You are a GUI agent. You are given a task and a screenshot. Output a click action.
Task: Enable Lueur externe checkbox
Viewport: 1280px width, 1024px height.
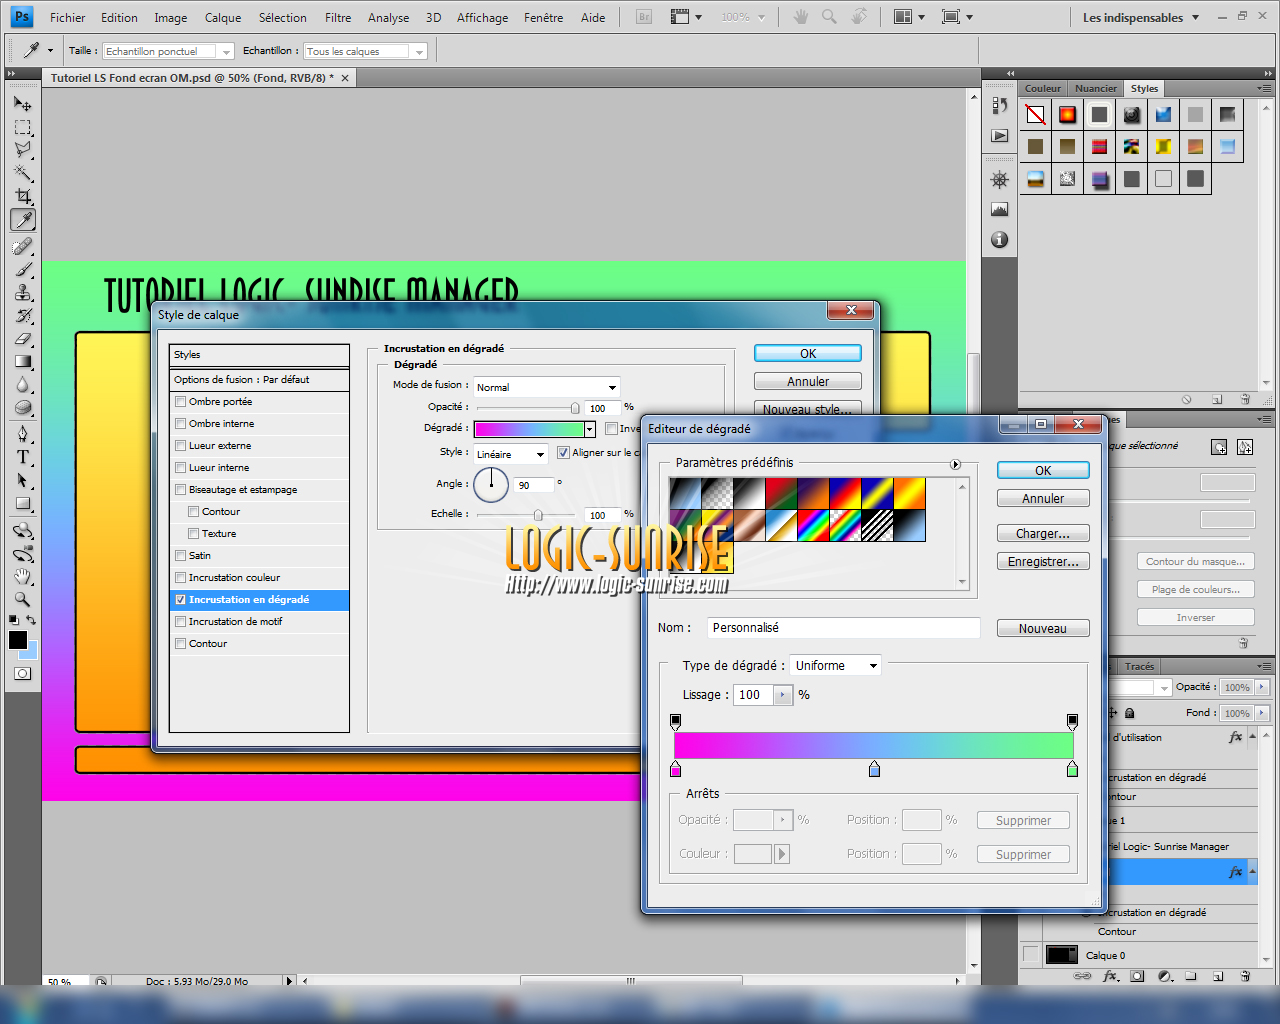coord(181,446)
